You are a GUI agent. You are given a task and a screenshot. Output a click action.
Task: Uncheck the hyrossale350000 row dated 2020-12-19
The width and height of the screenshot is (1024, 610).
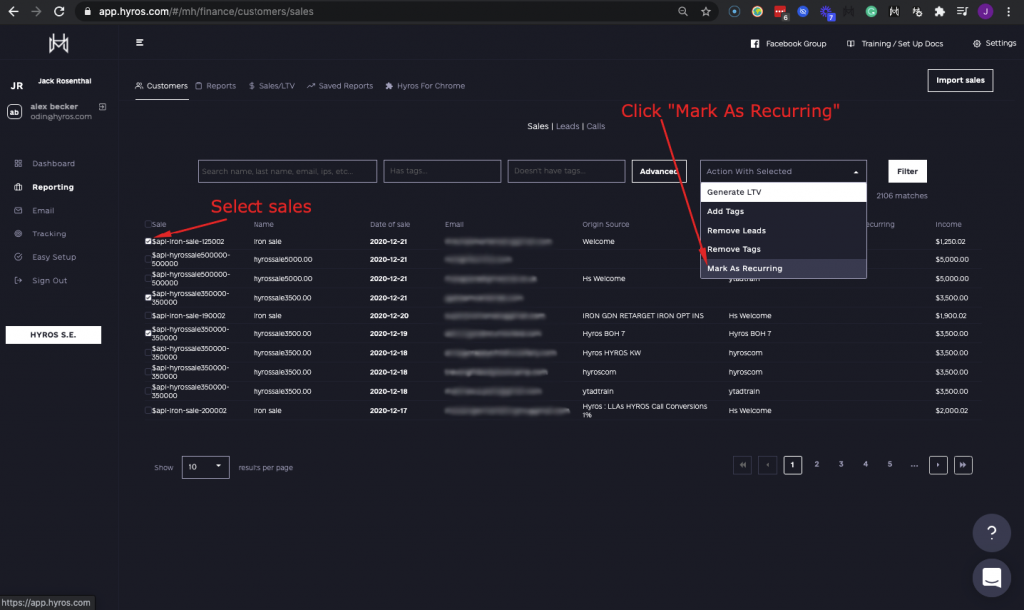click(148, 333)
